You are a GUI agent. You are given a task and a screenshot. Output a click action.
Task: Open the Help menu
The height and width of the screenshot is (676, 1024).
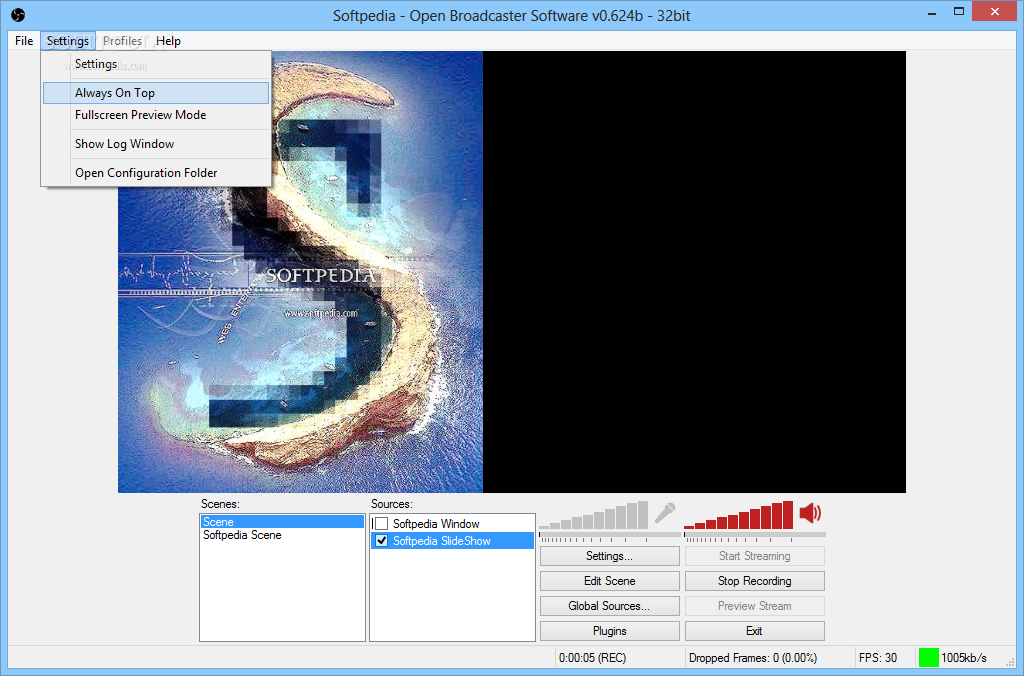pyautogui.click(x=168, y=40)
